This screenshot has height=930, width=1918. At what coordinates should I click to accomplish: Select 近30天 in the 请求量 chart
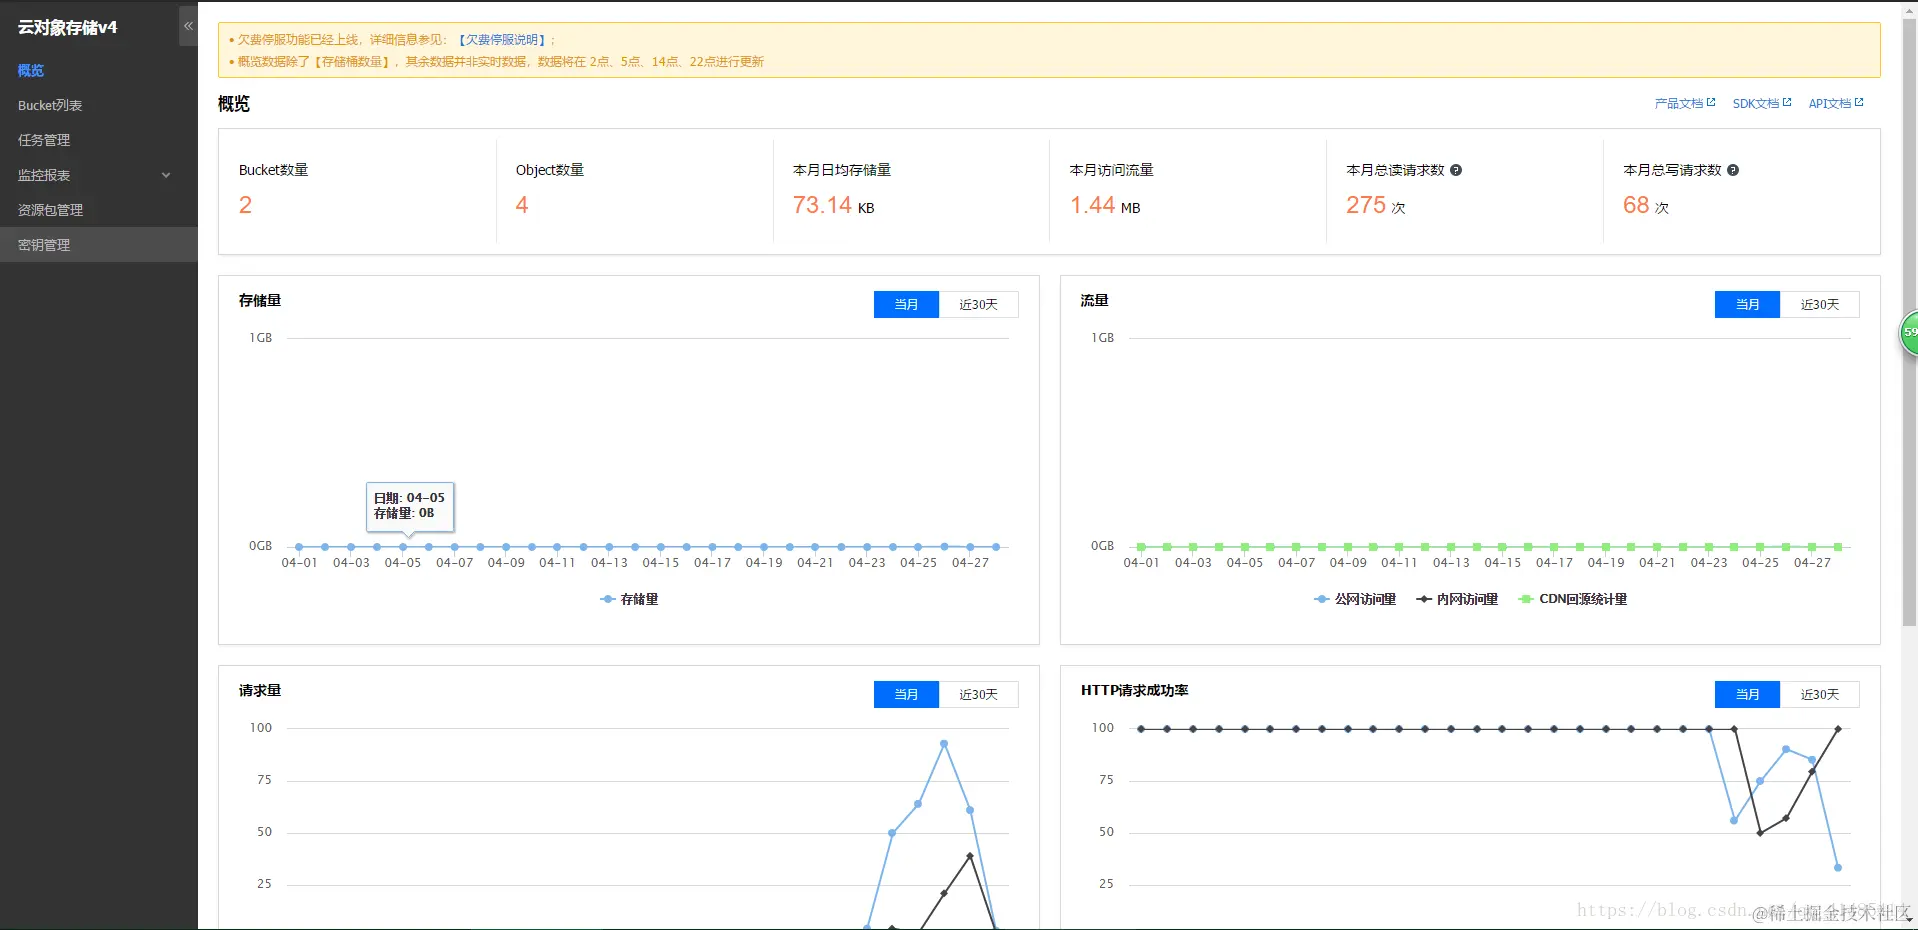tap(978, 694)
